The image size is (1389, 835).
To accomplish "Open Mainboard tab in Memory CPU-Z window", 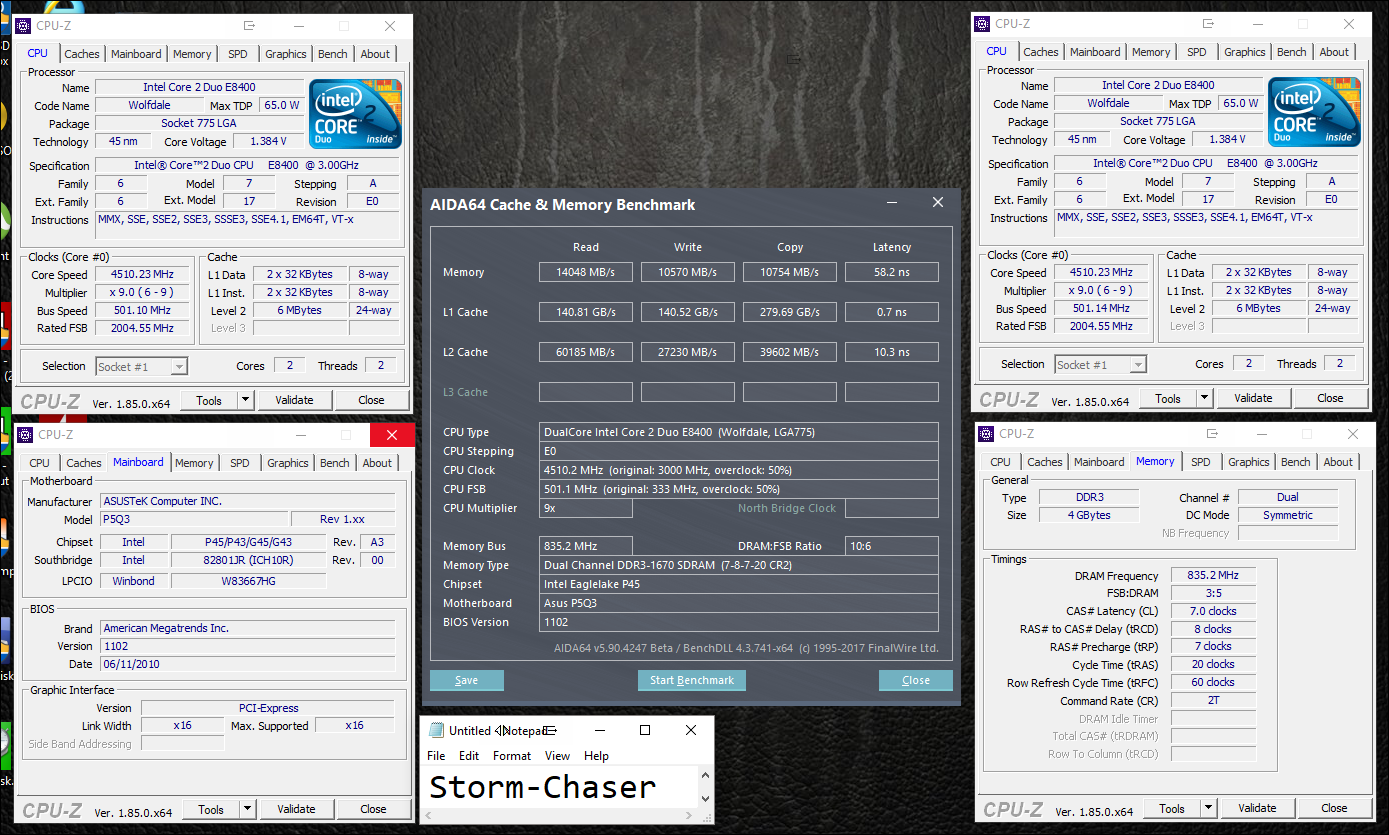I will pyautogui.click(x=1099, y=462).
